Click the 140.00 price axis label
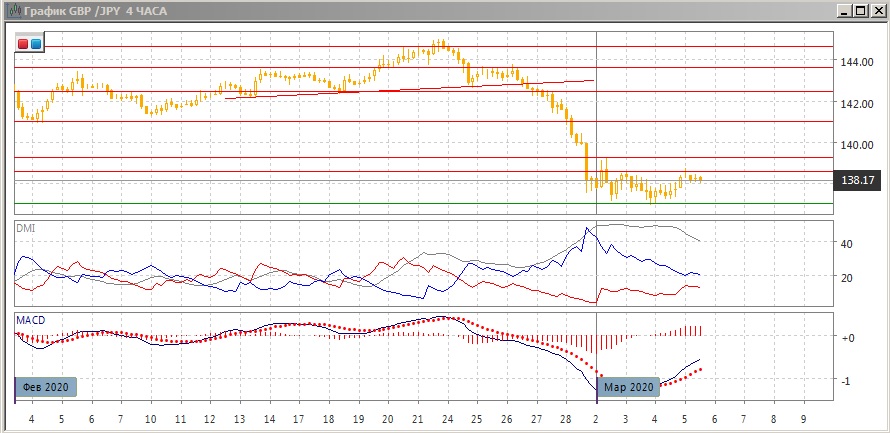Screen dimensions: 890x433 coord(857,144)
